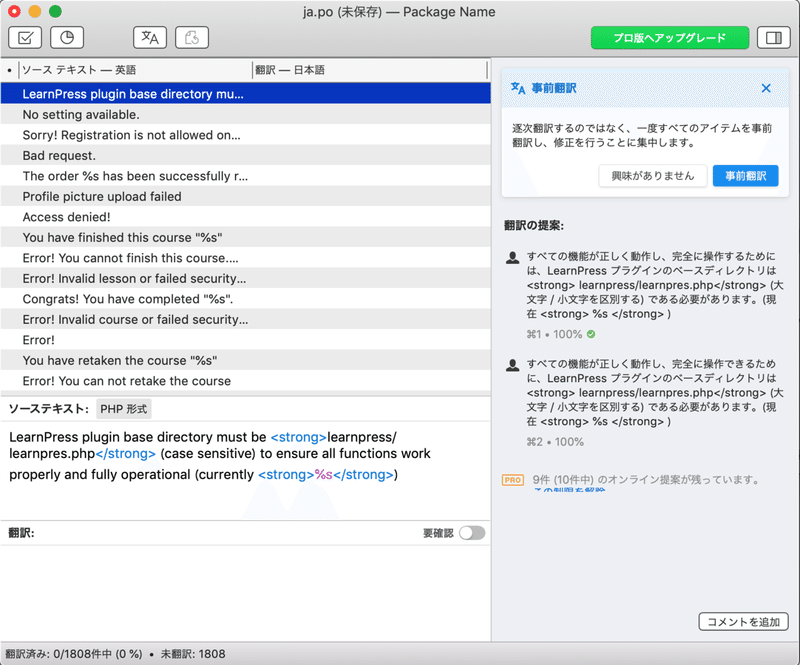Click プロ版へアップグレード button

(x=669, y=38)
